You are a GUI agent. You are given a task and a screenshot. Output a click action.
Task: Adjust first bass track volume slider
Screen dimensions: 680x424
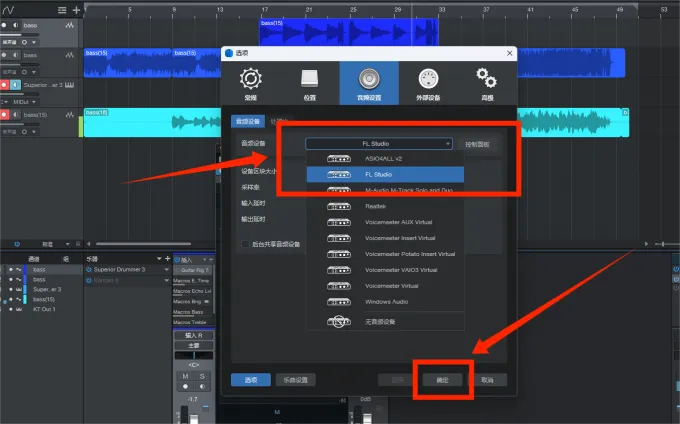20,35
